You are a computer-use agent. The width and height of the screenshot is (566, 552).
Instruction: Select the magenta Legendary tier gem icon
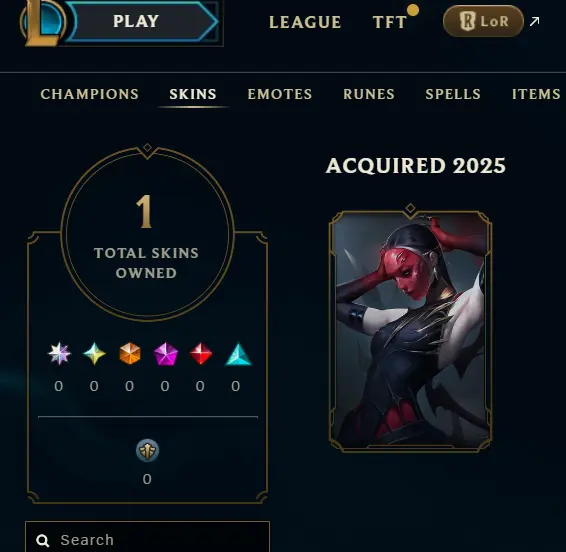click(x=166, y=354)
